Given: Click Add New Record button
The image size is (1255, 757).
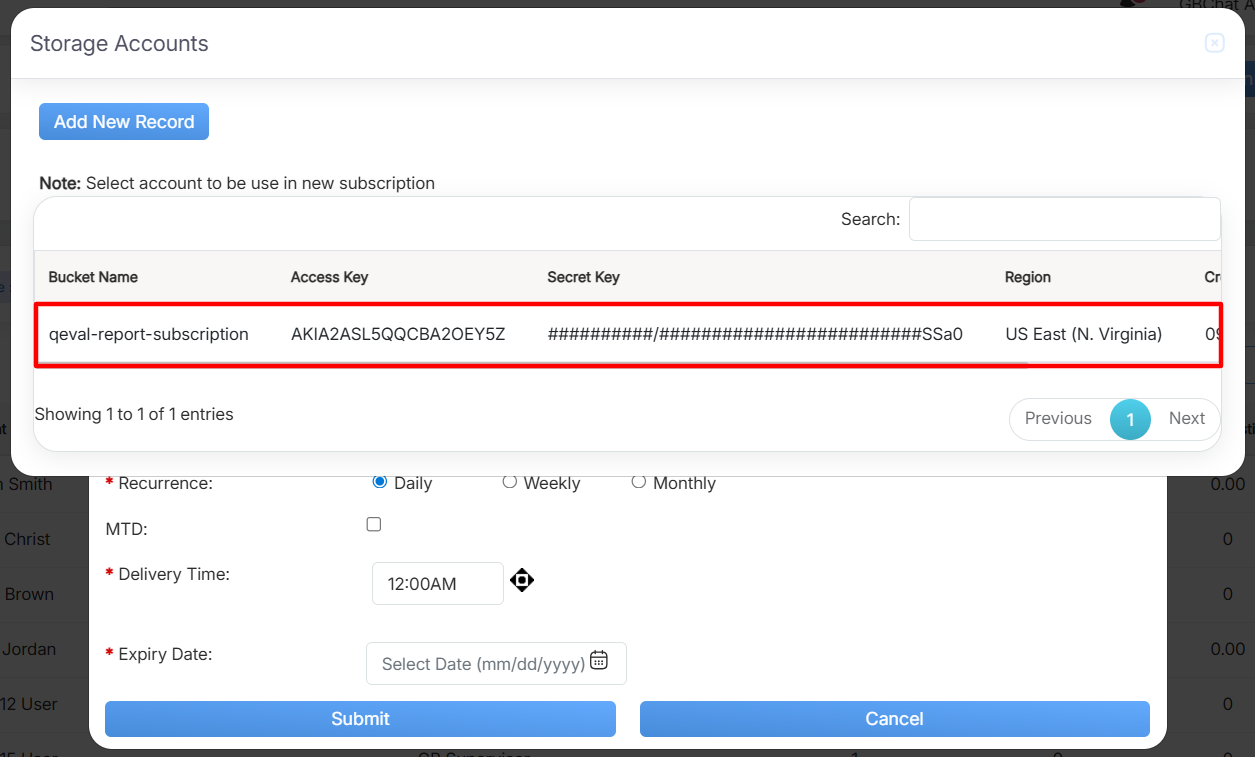Looking at the screenshot, I should 124,121.
